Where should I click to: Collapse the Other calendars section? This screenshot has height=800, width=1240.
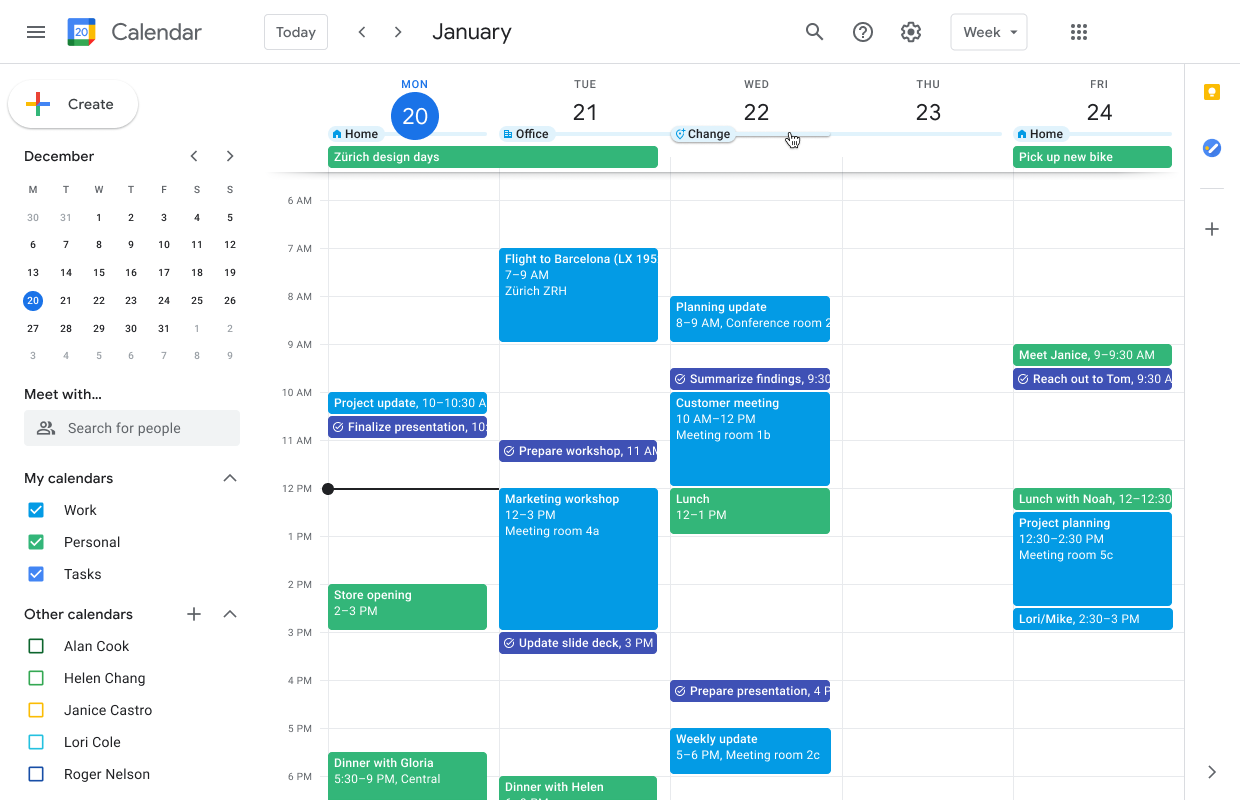click(230, 614)
